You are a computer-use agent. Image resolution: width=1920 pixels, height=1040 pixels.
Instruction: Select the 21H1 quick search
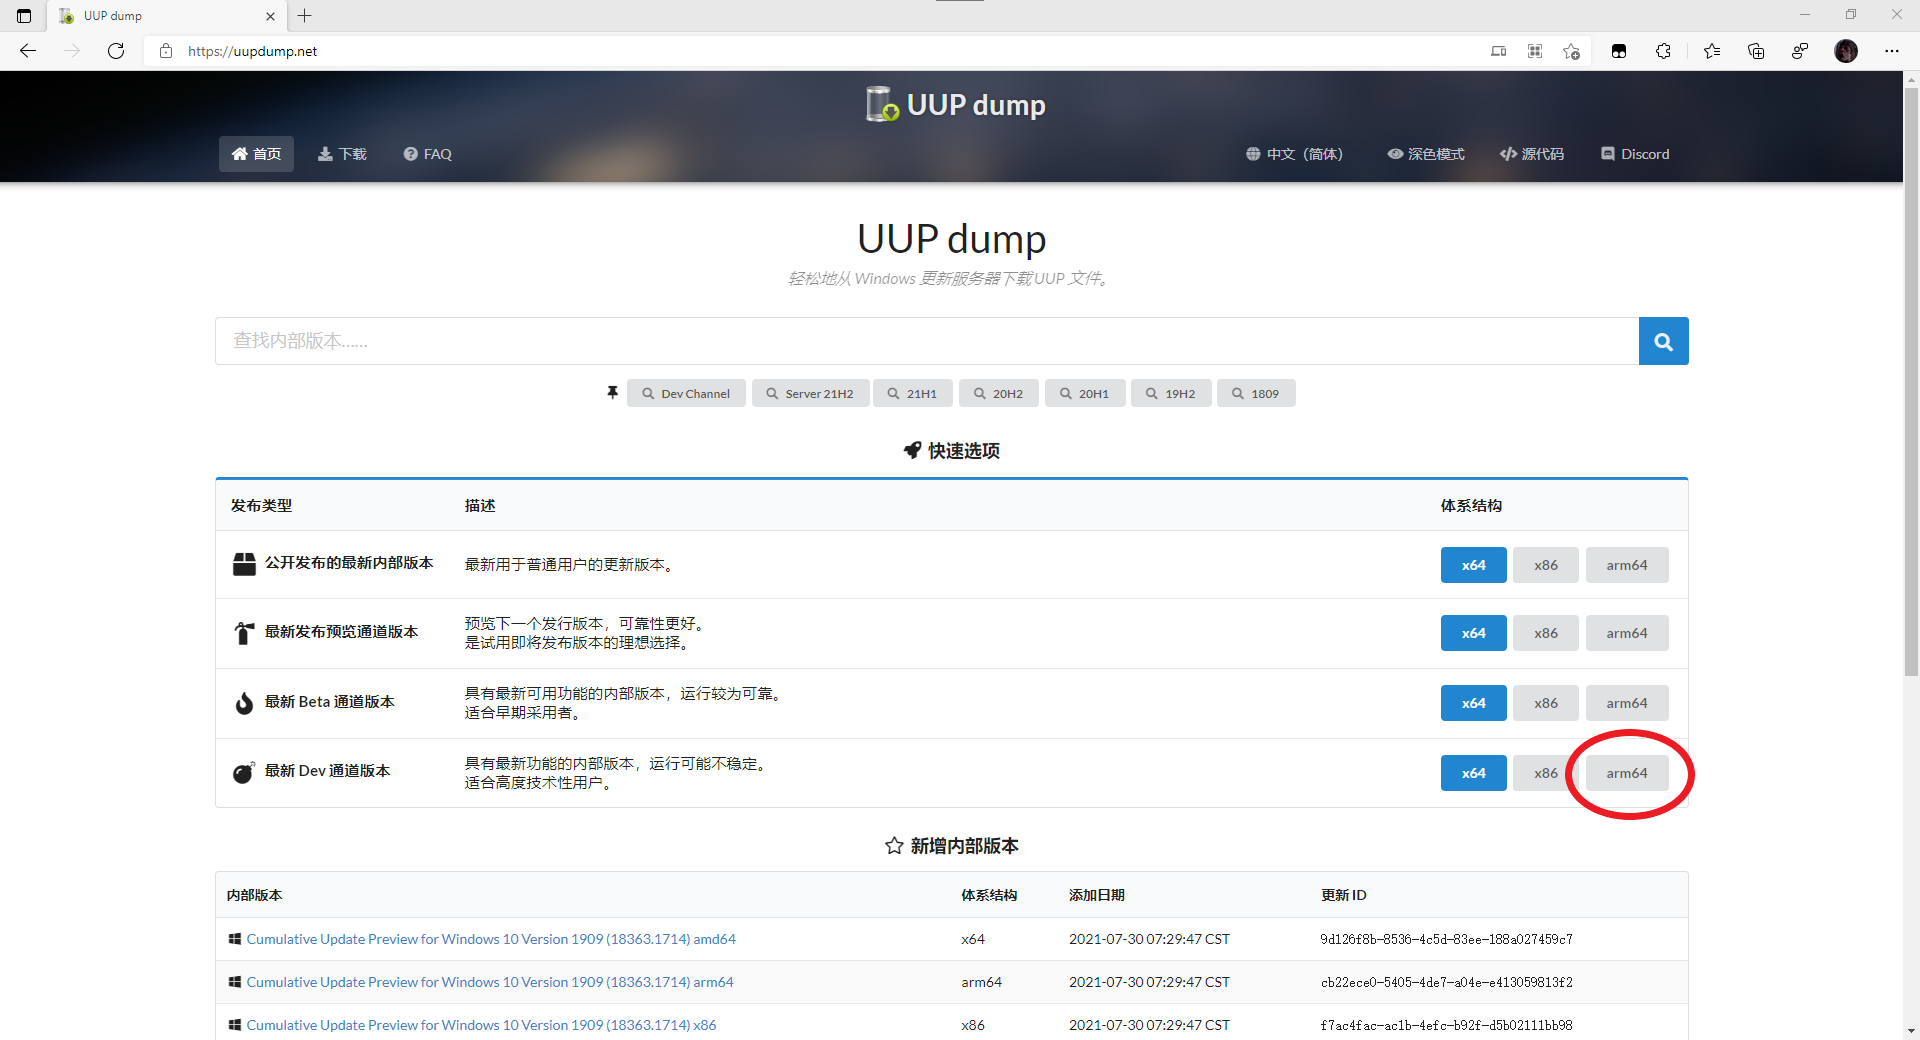(912, 393)
